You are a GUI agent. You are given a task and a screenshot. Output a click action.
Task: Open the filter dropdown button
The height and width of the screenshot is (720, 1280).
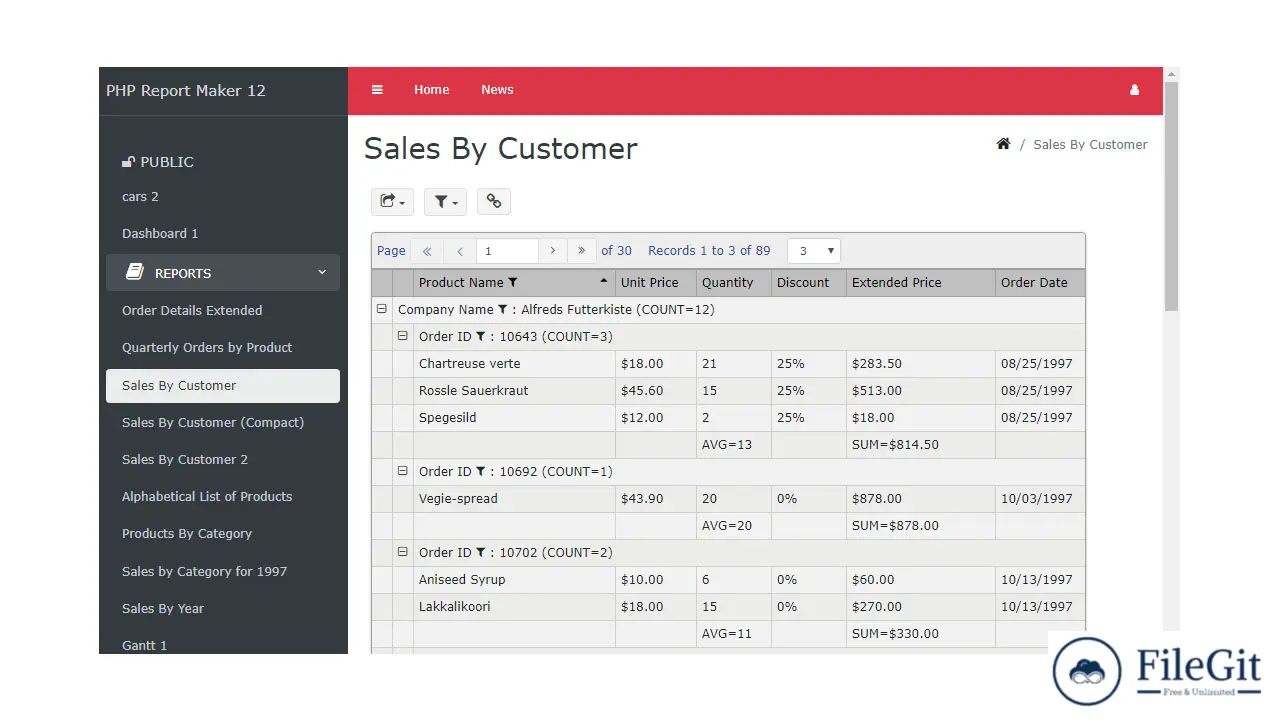[445, 201]
